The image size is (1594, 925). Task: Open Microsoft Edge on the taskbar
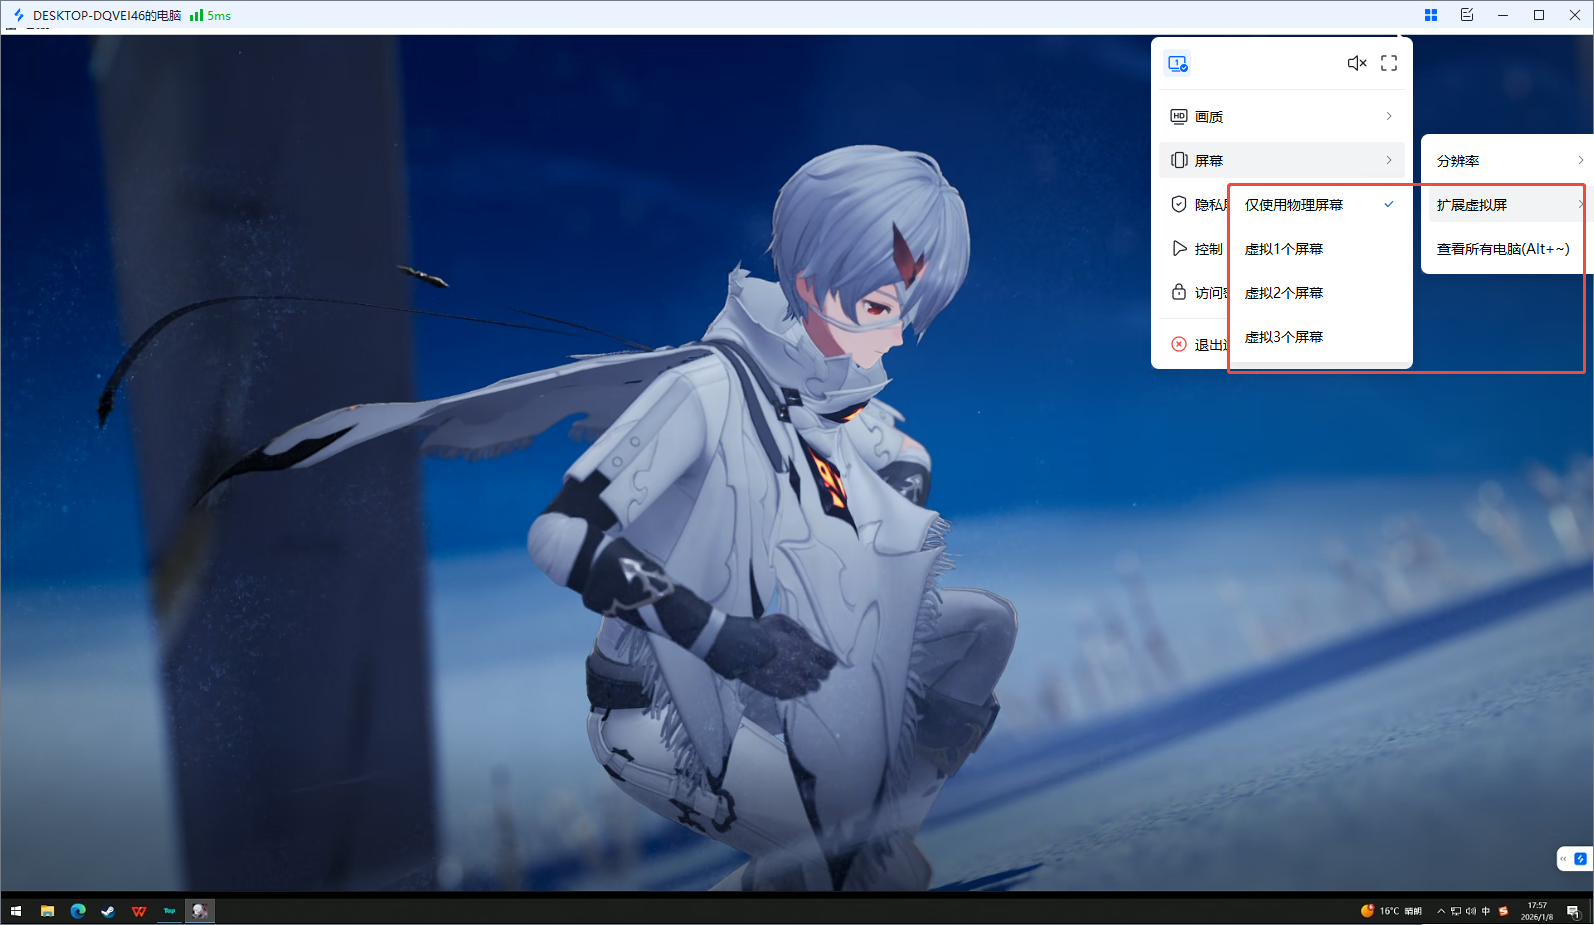click(x=78, y=911)
